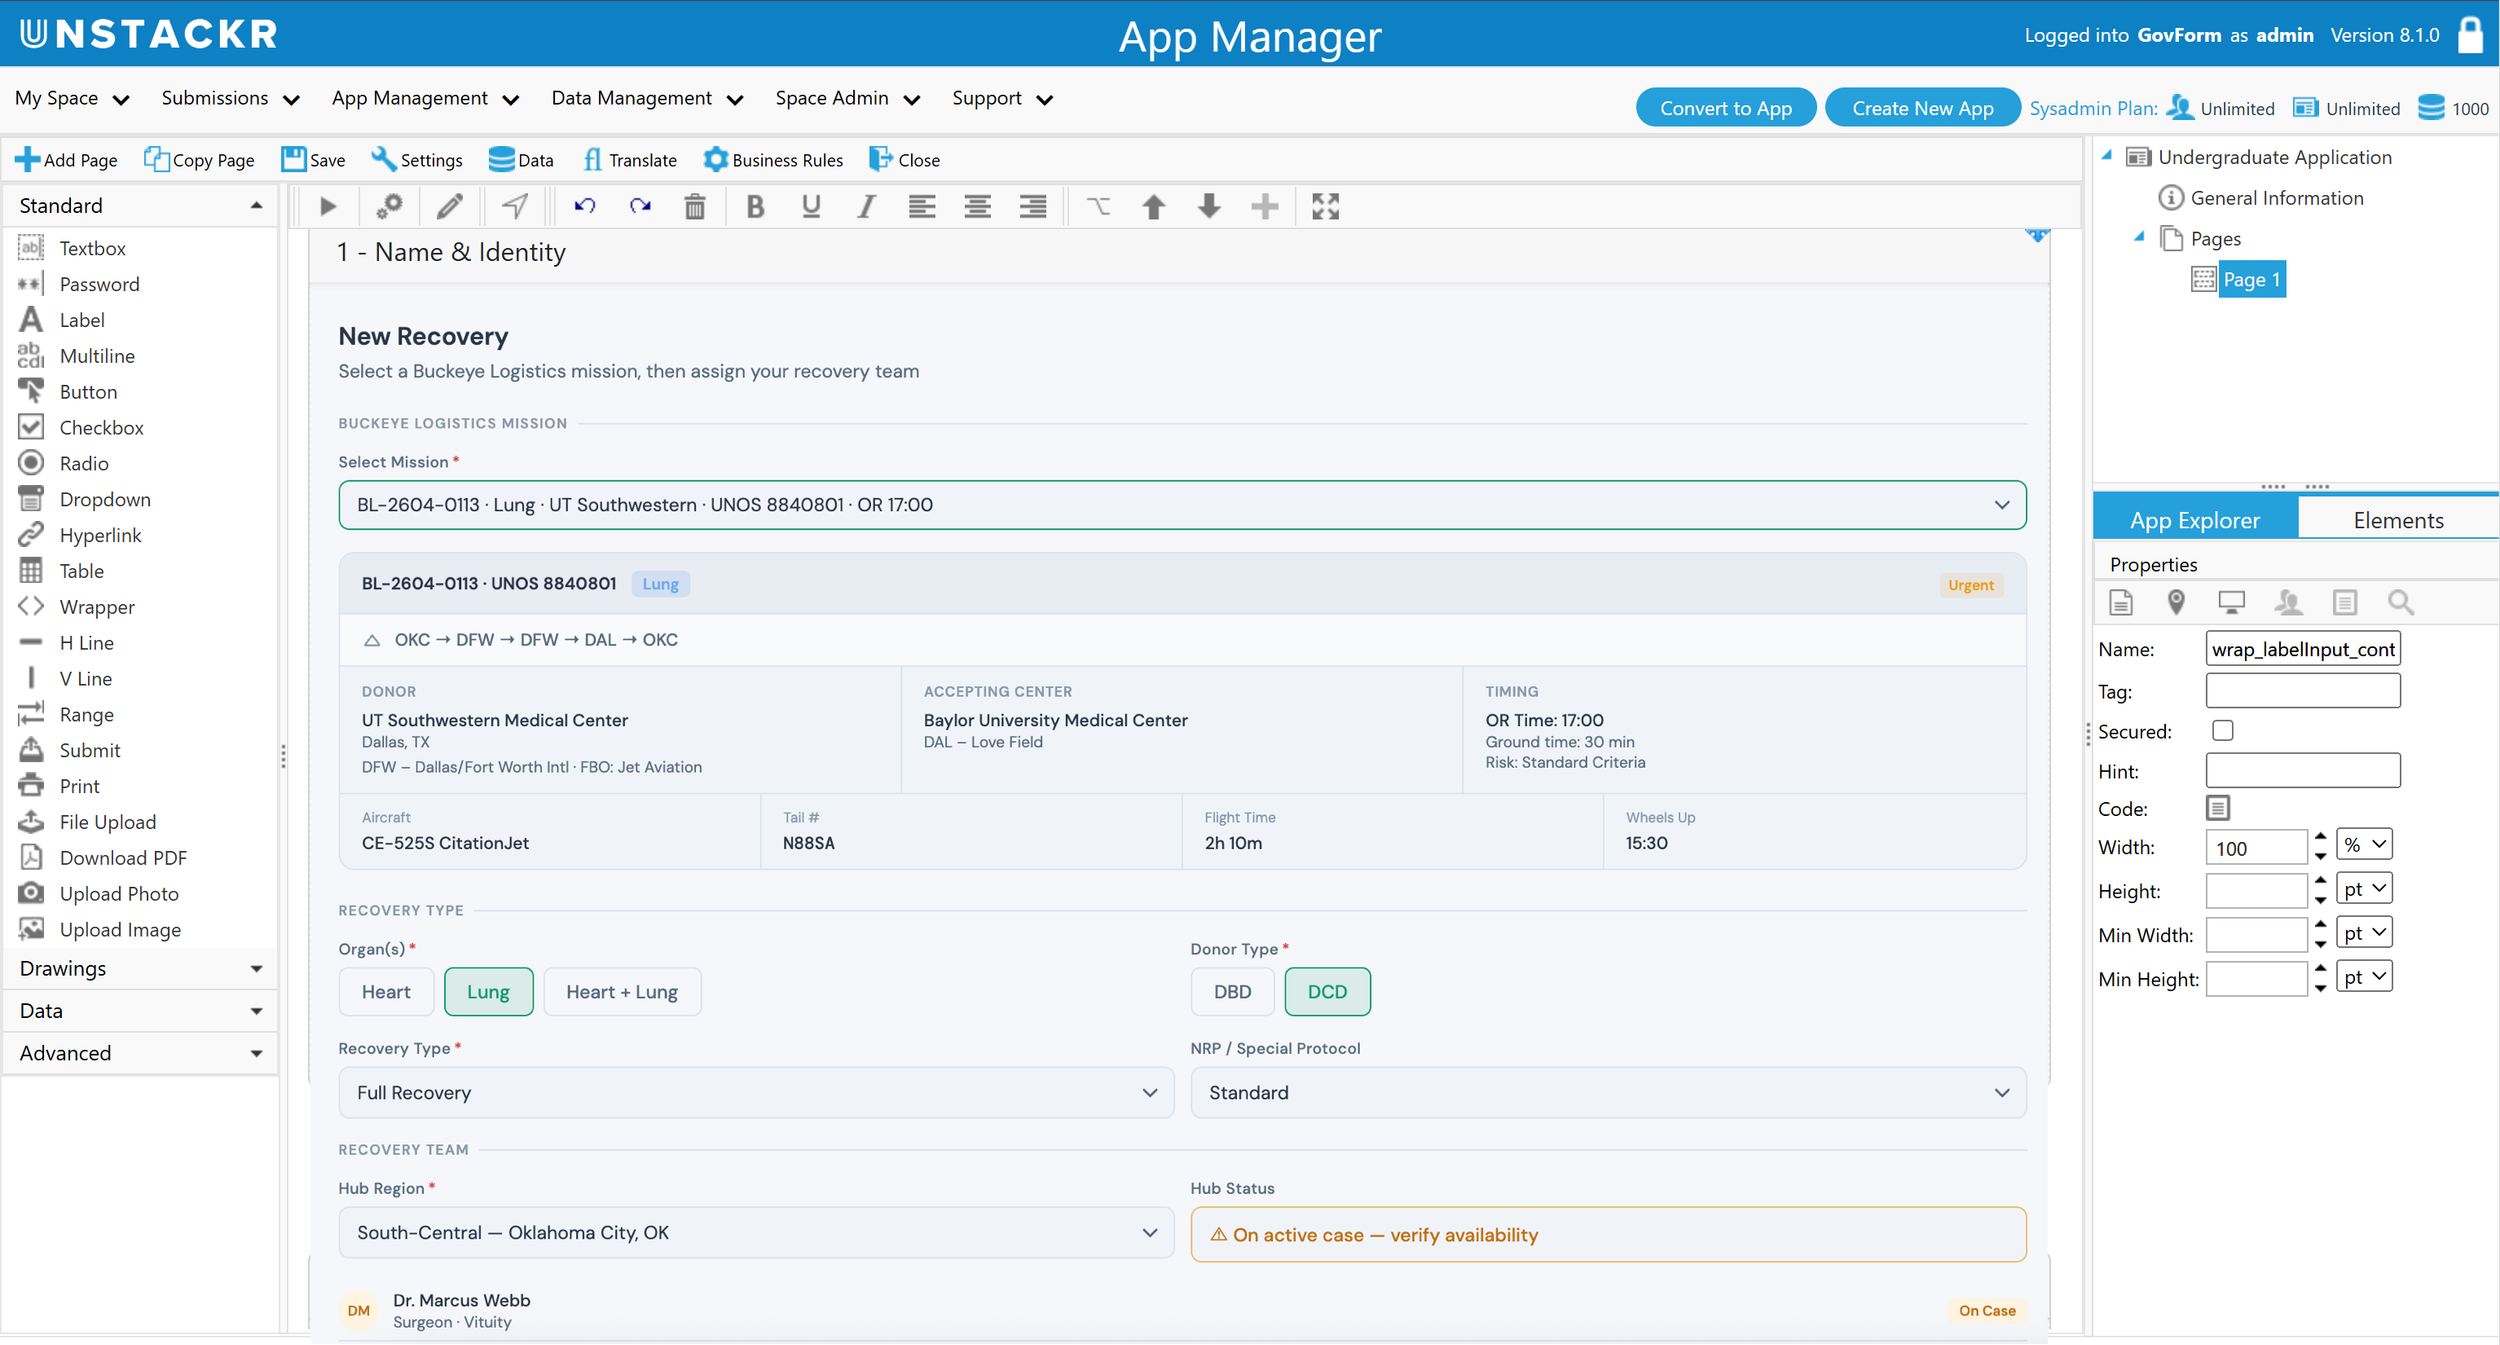Align text right with the toolbar icon
The image size is (2500, 1345).
pos(1033,207)
